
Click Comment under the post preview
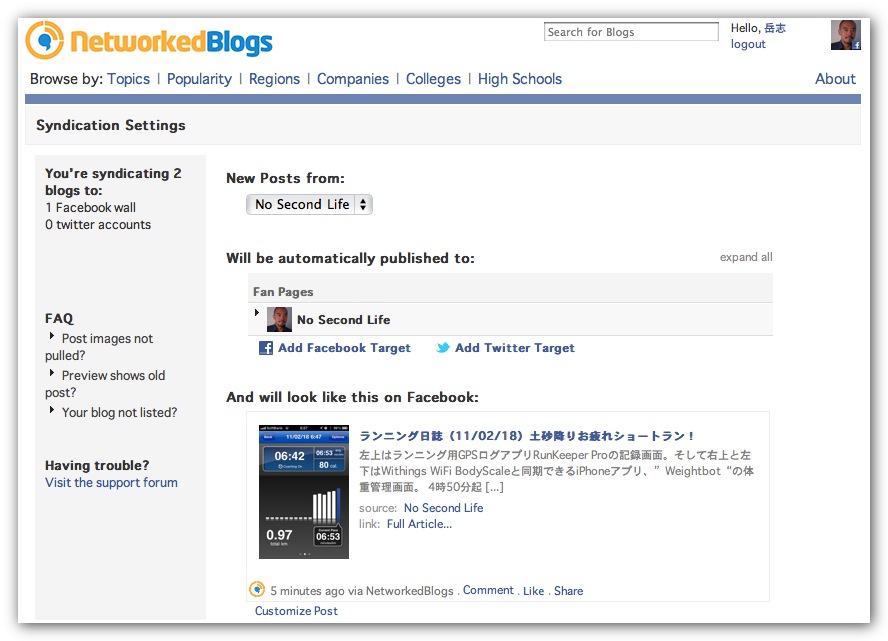point(488,590)
